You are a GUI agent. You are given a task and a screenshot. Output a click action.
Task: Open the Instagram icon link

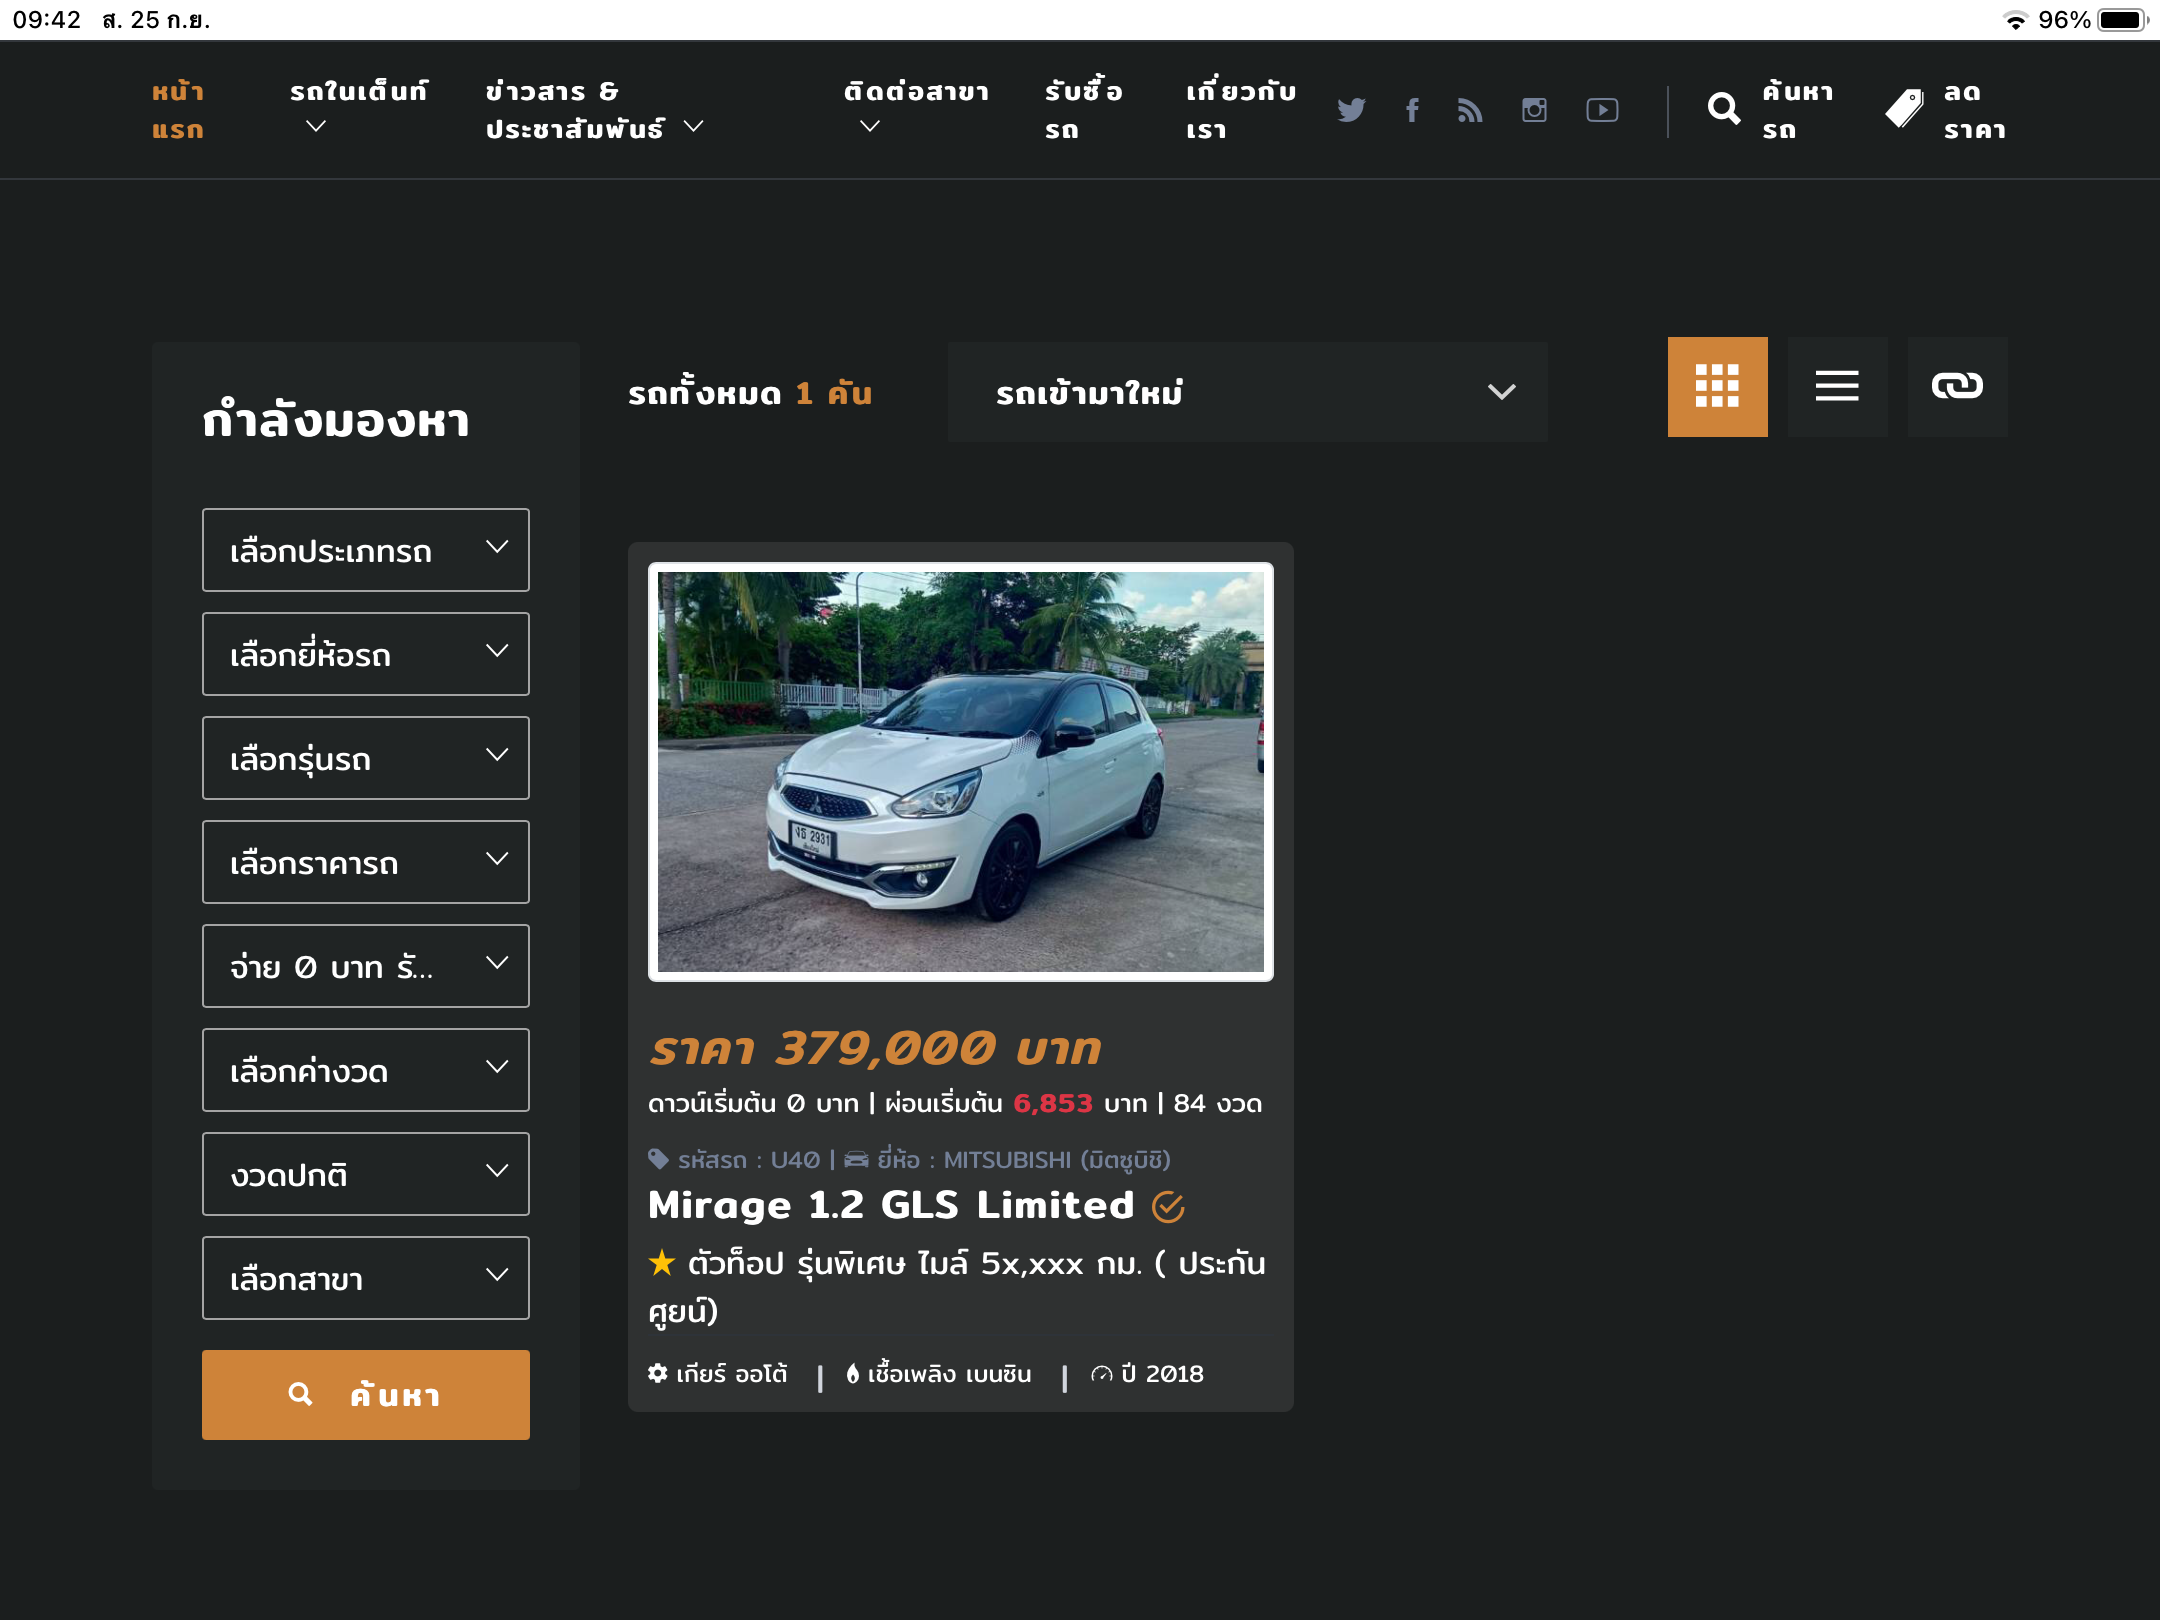pos(1534,110)
